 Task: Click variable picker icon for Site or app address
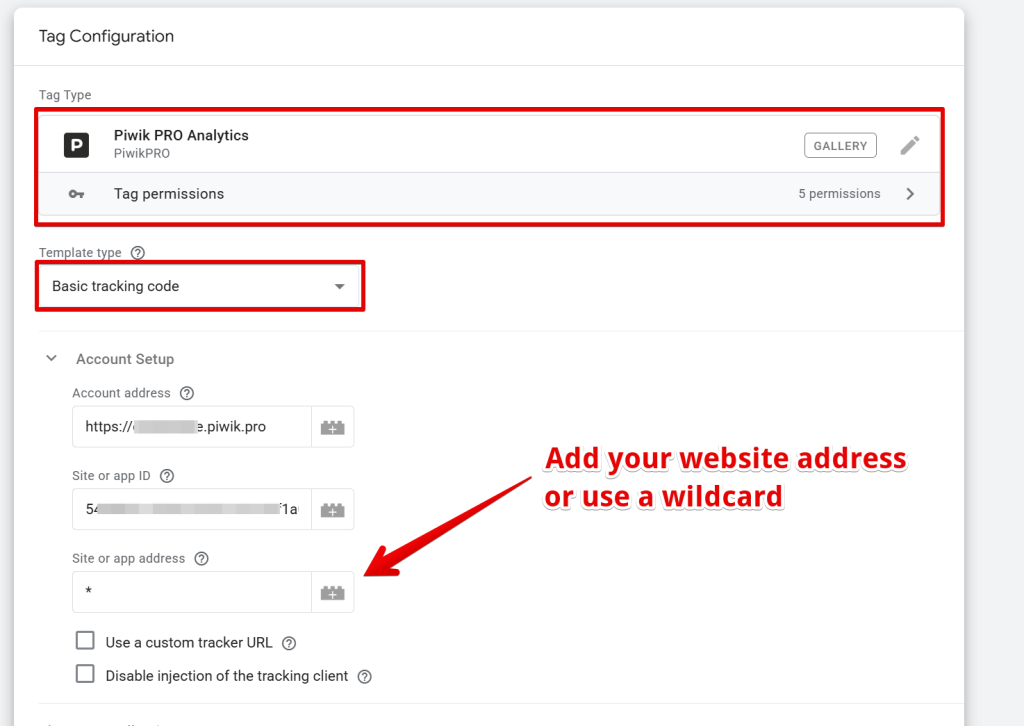[332, 593]
